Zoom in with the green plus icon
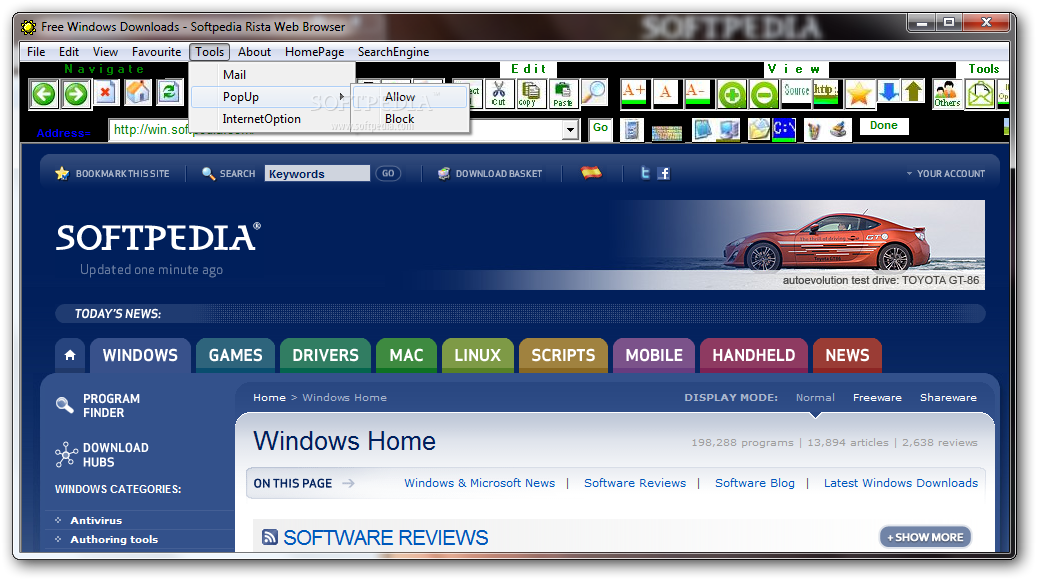 pos(731,95)
